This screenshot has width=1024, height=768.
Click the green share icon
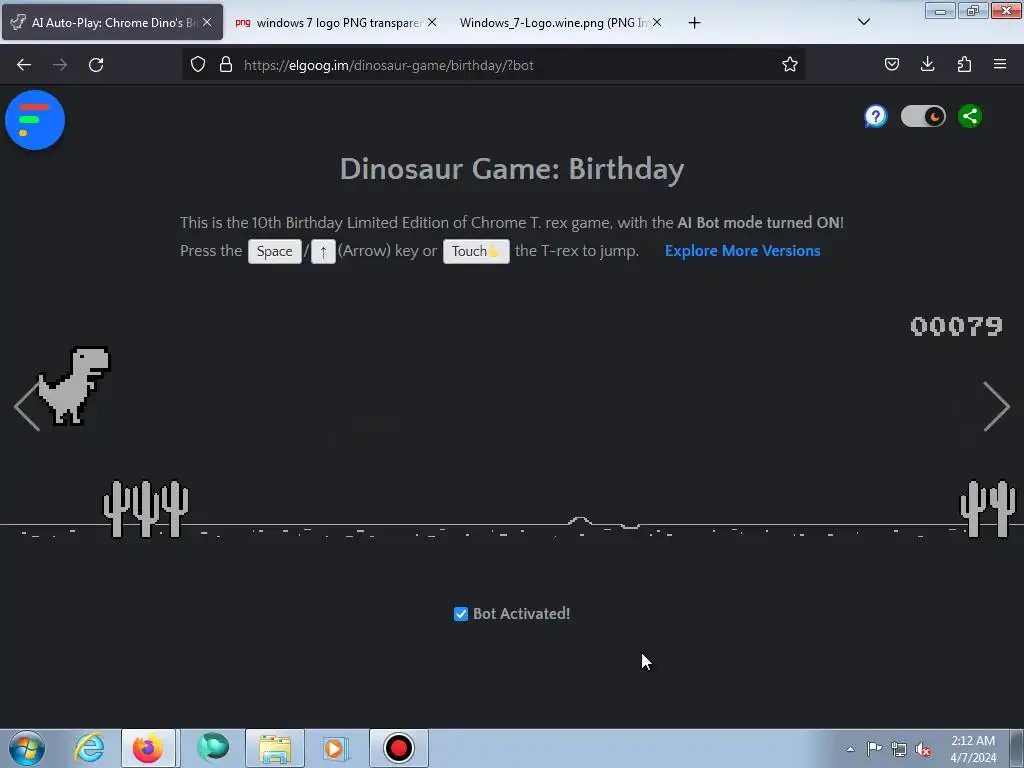(x=970, y=116)
